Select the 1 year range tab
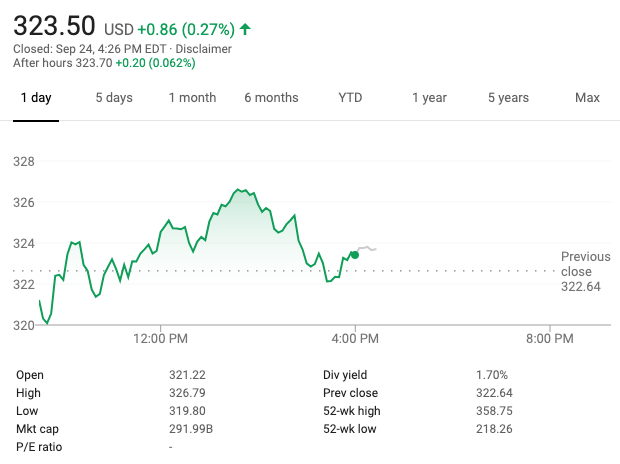The height and width of the screenshot is (464, 620). click(x=429, y=98)
